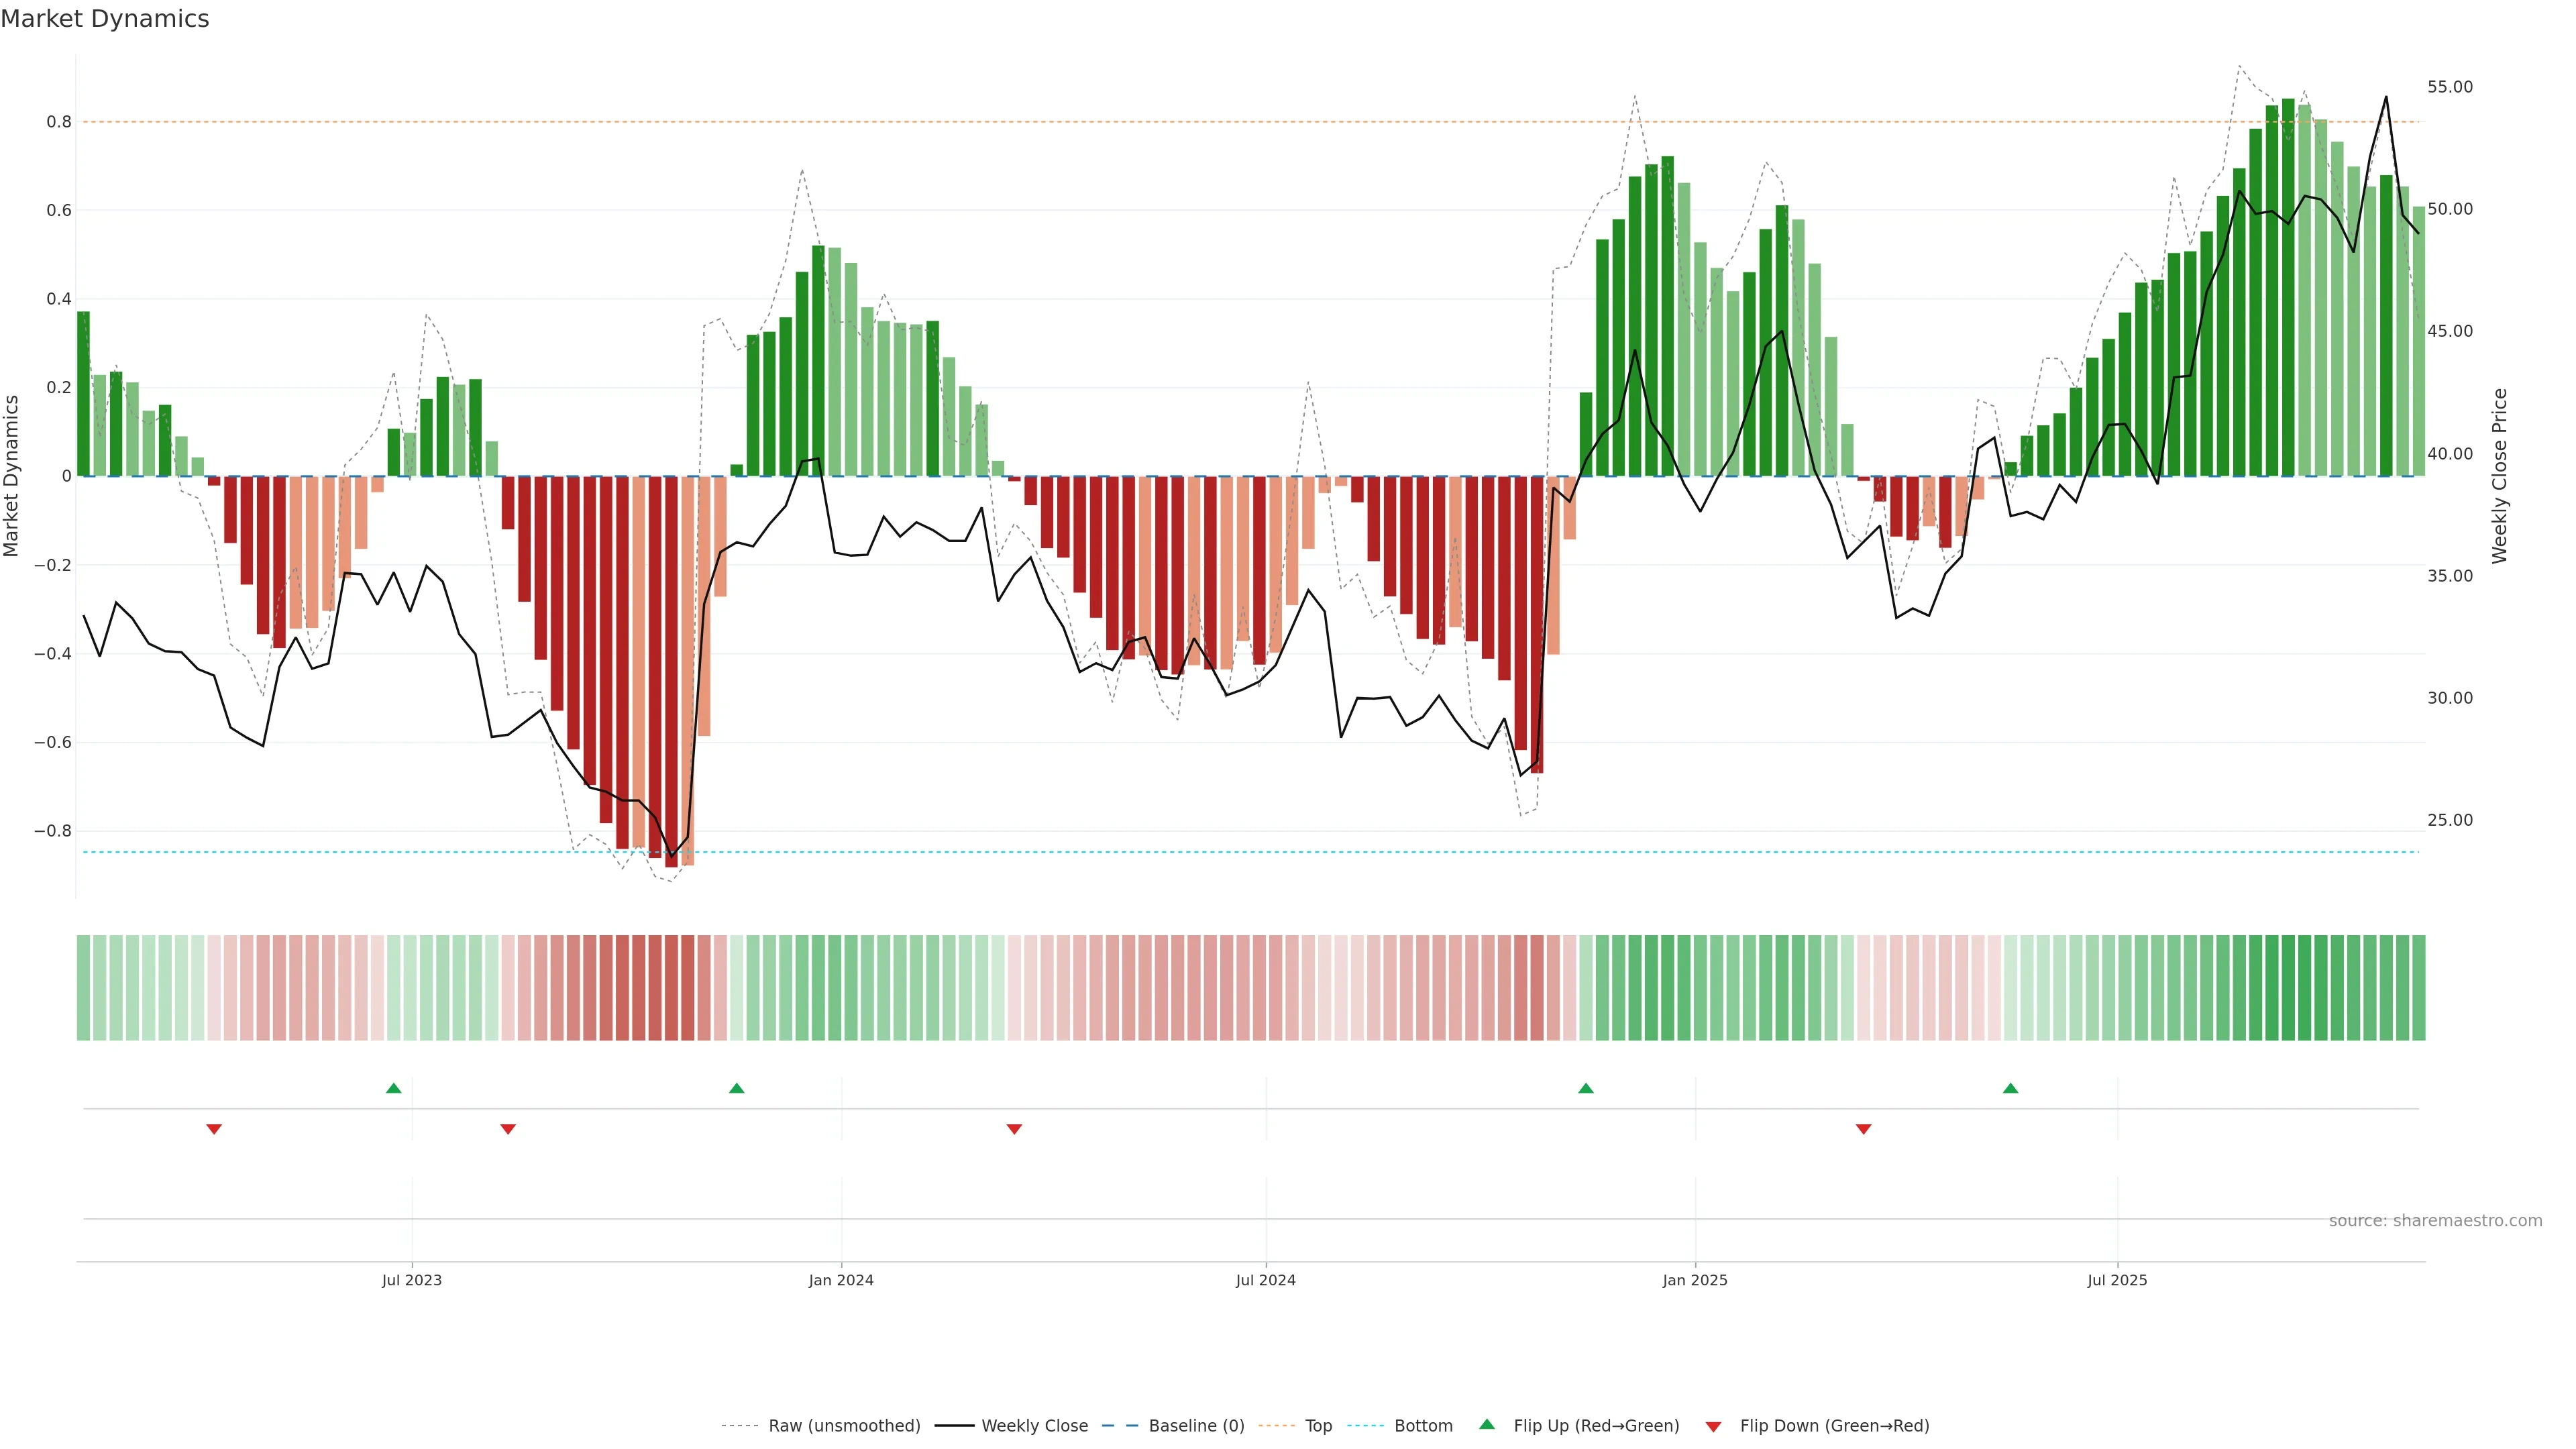This screenshot has height=1449, width=2576.
Task: Click the Market Dynamics chart title
Action: coord(105,19)
